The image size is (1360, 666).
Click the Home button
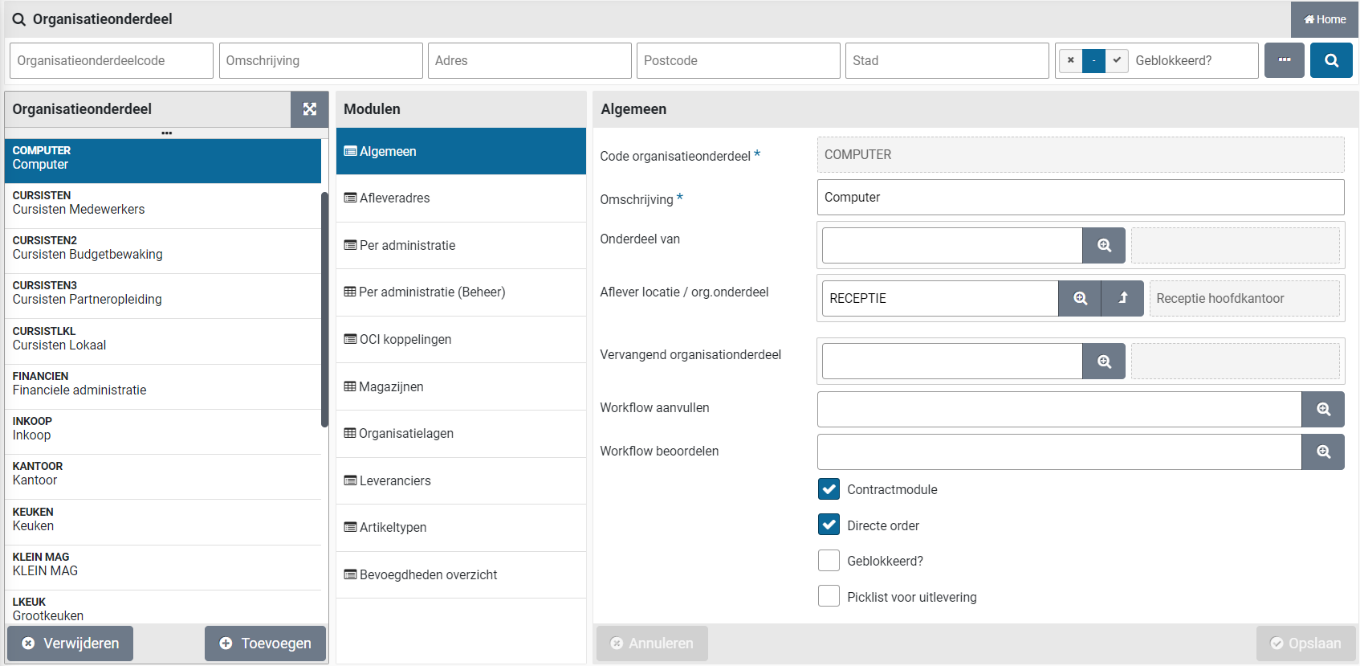[x=1324, y=19]
